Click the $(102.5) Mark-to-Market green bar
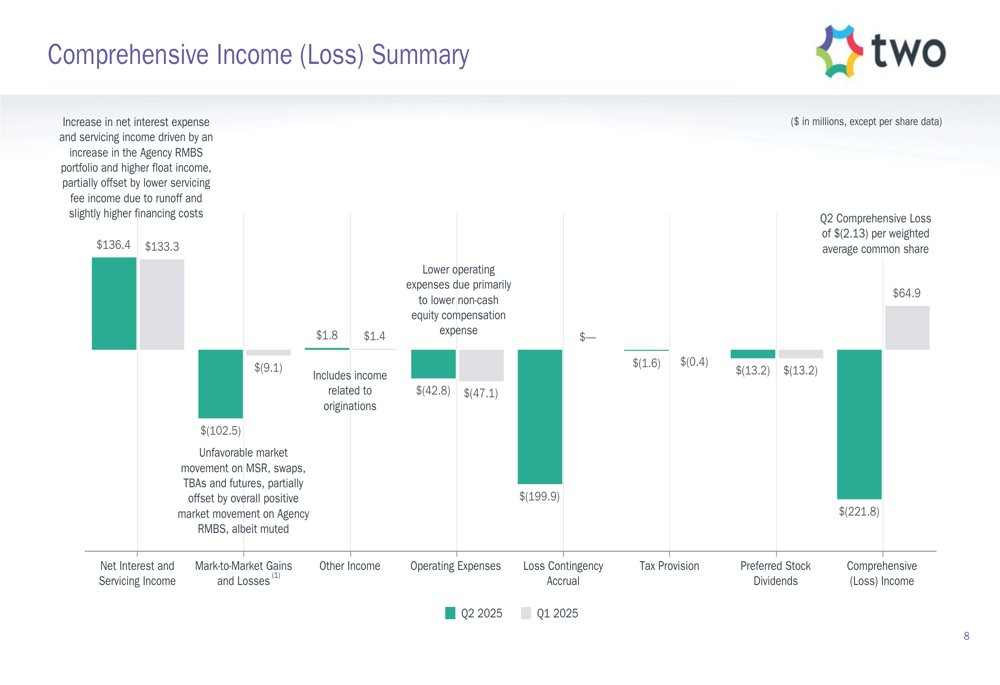Viewport: 1000px width, 685px height. tap(221, 384)
